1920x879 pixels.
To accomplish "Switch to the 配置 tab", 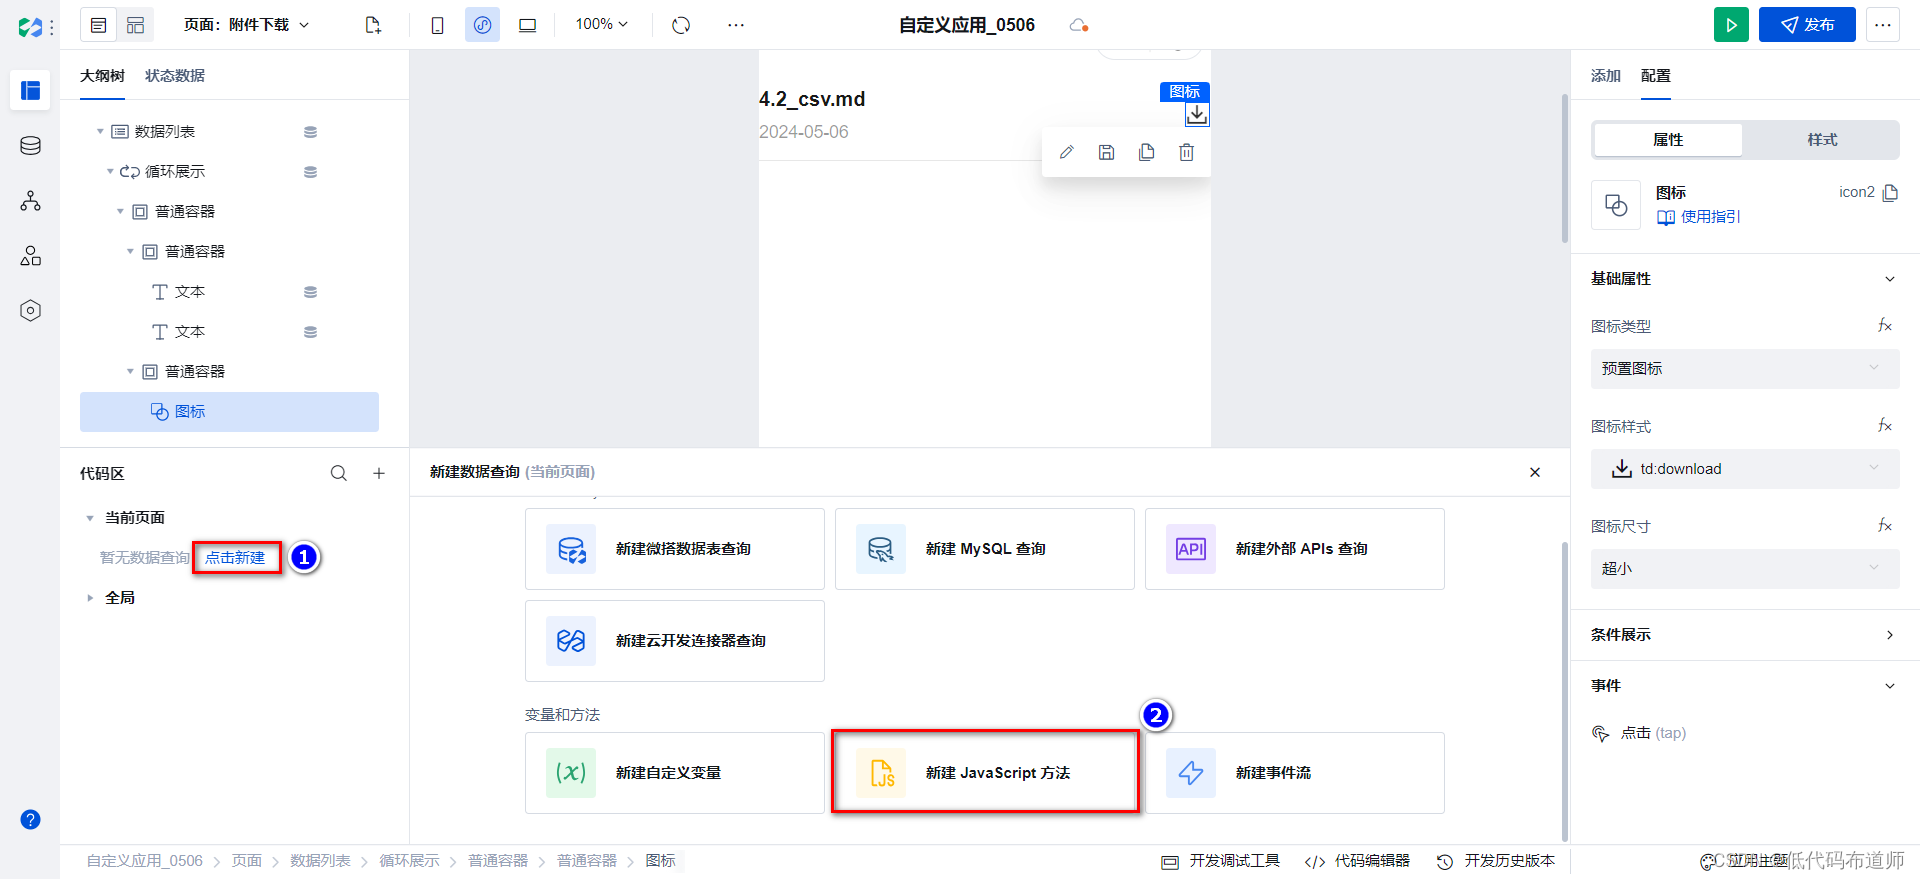I will point(1656,76).
